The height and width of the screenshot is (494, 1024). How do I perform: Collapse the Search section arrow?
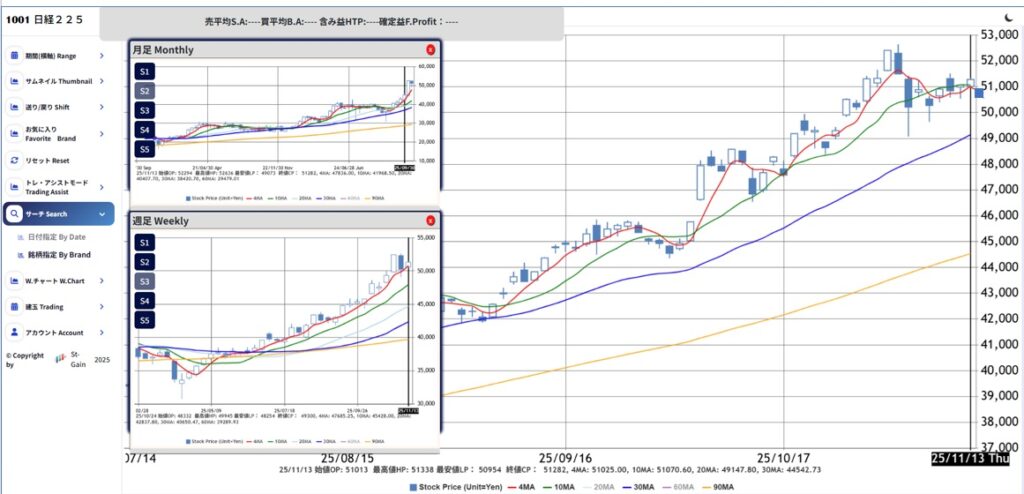tap(102, 214)
